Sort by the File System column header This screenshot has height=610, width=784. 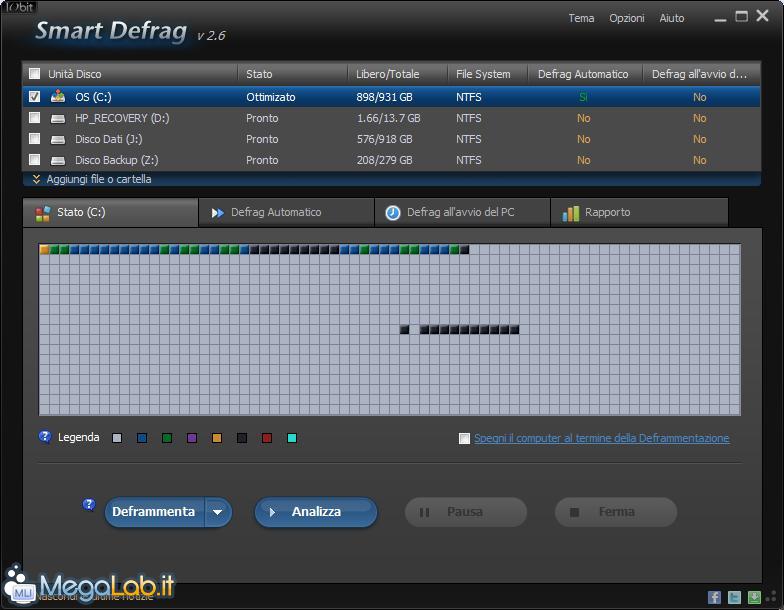pyautogui.click(x=488, y=74)
